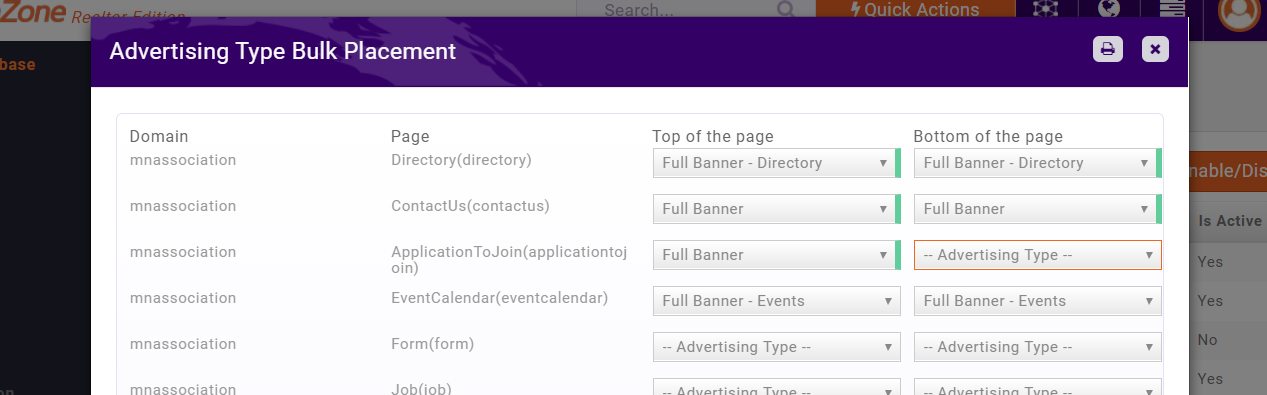Open Top dropdown for Form page

(x=776, y=347)
